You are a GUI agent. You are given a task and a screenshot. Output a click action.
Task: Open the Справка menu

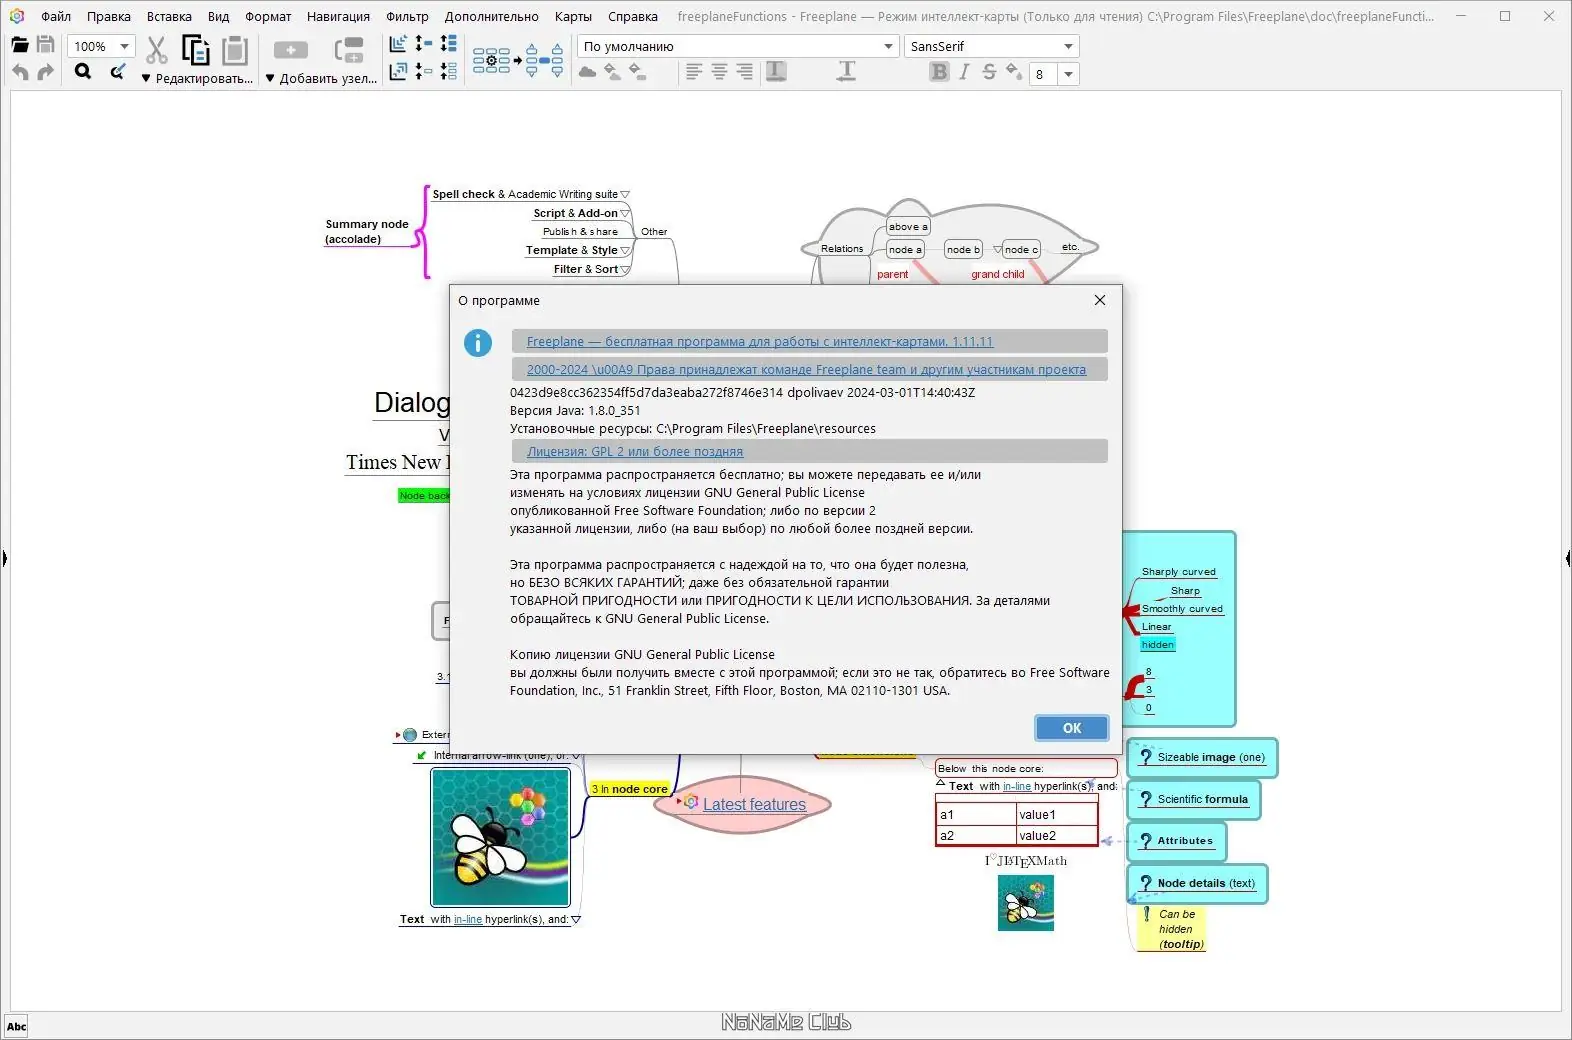pos(633,16)
